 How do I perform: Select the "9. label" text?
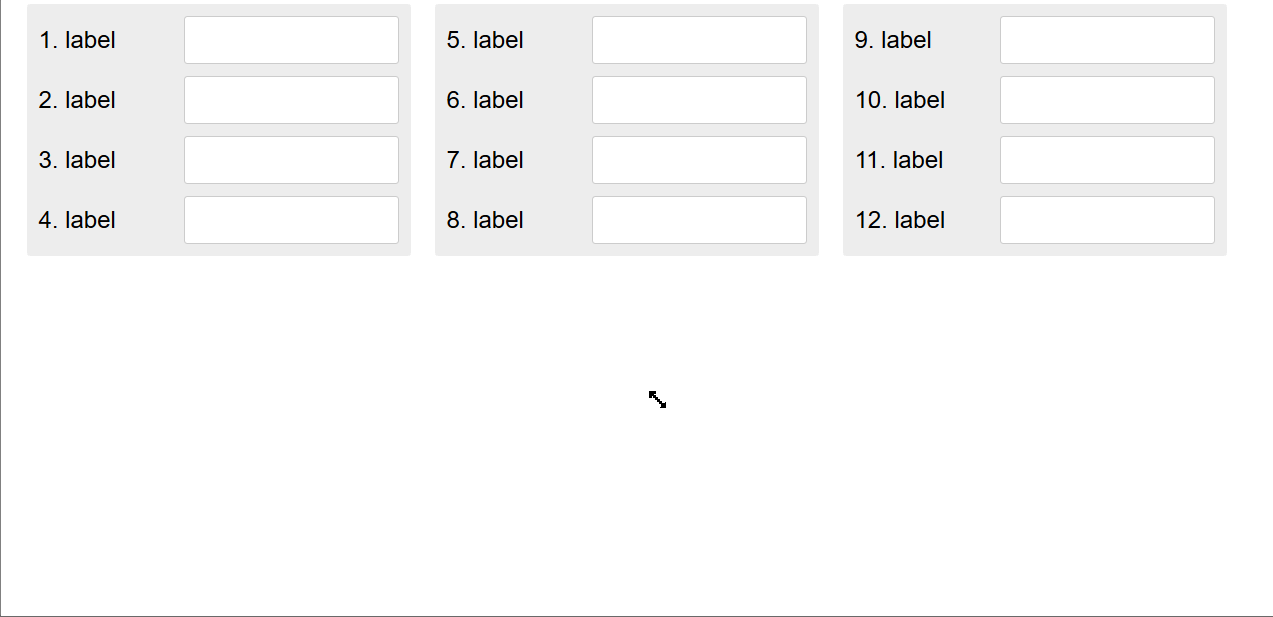(x=893, y=40)
